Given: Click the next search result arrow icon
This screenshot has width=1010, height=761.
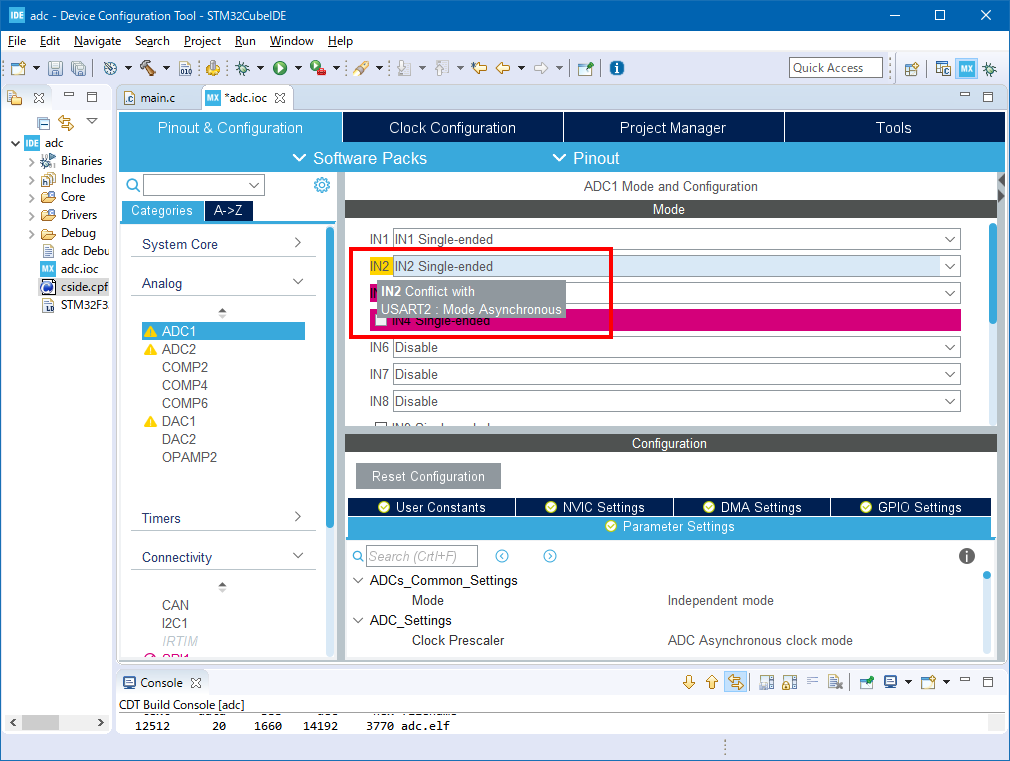Looking at the screenshot, I should coord(549,556).
